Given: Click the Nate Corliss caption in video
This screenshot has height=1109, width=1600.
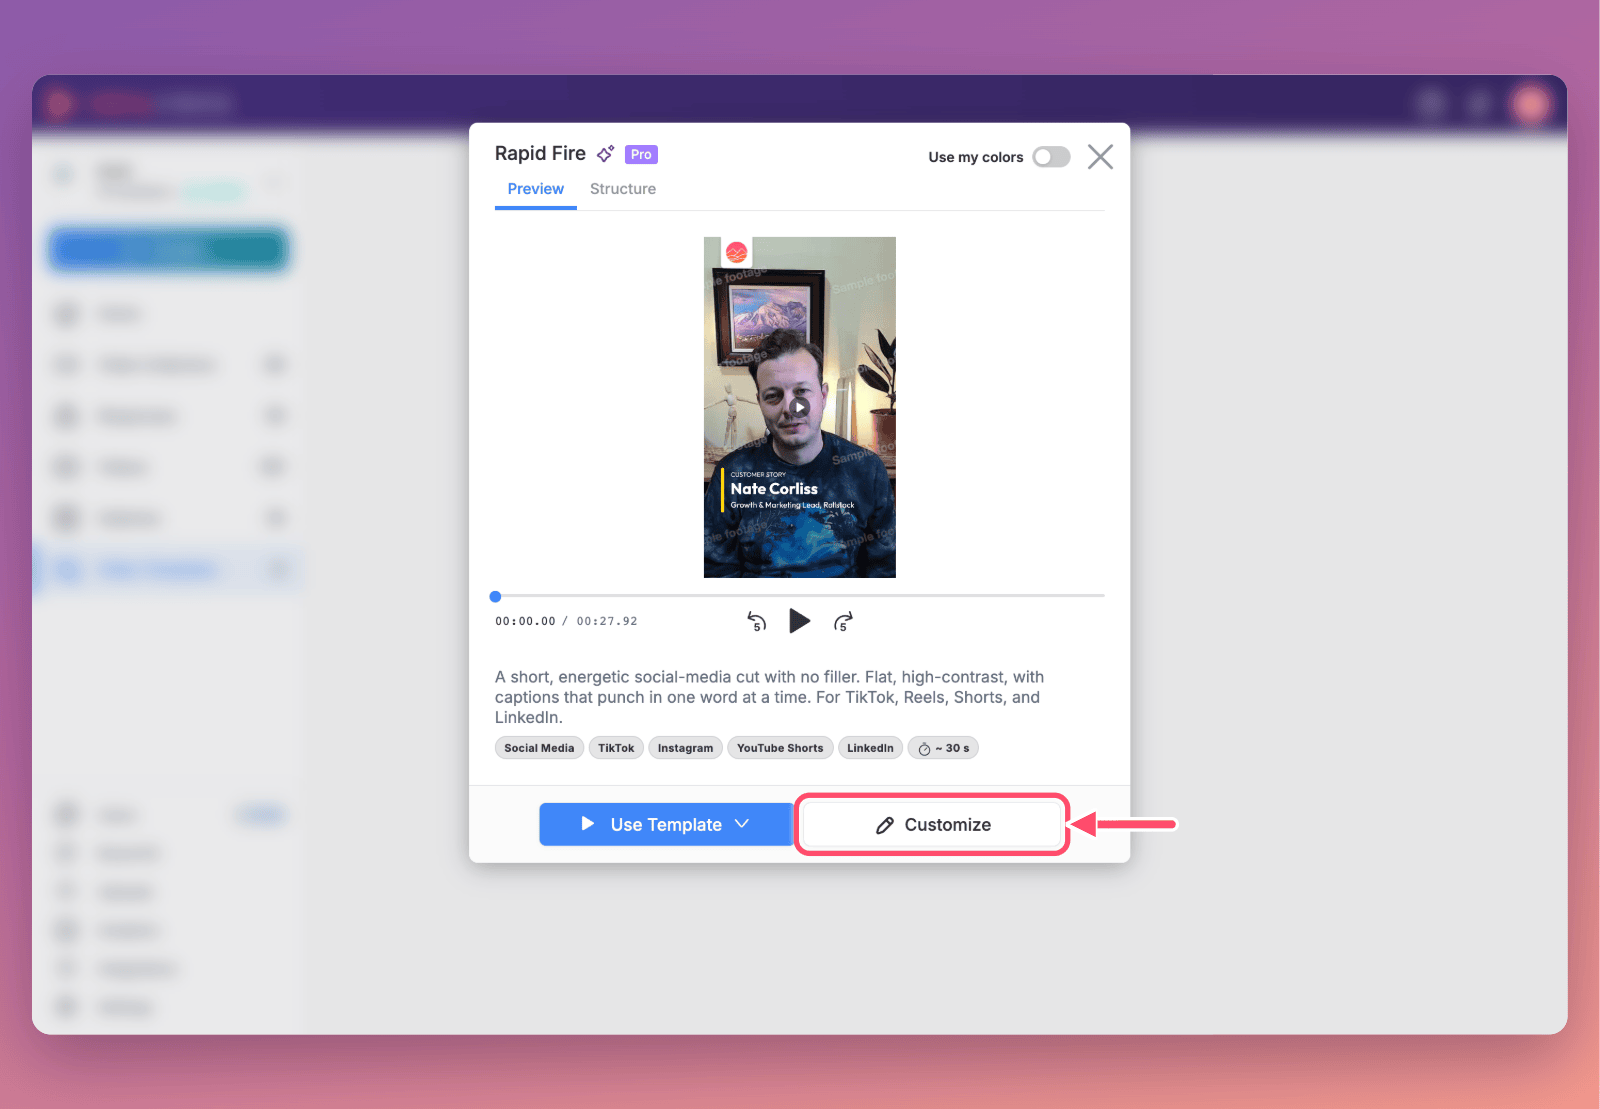Looking at the screenshot, I should click(x=774, y=489).
